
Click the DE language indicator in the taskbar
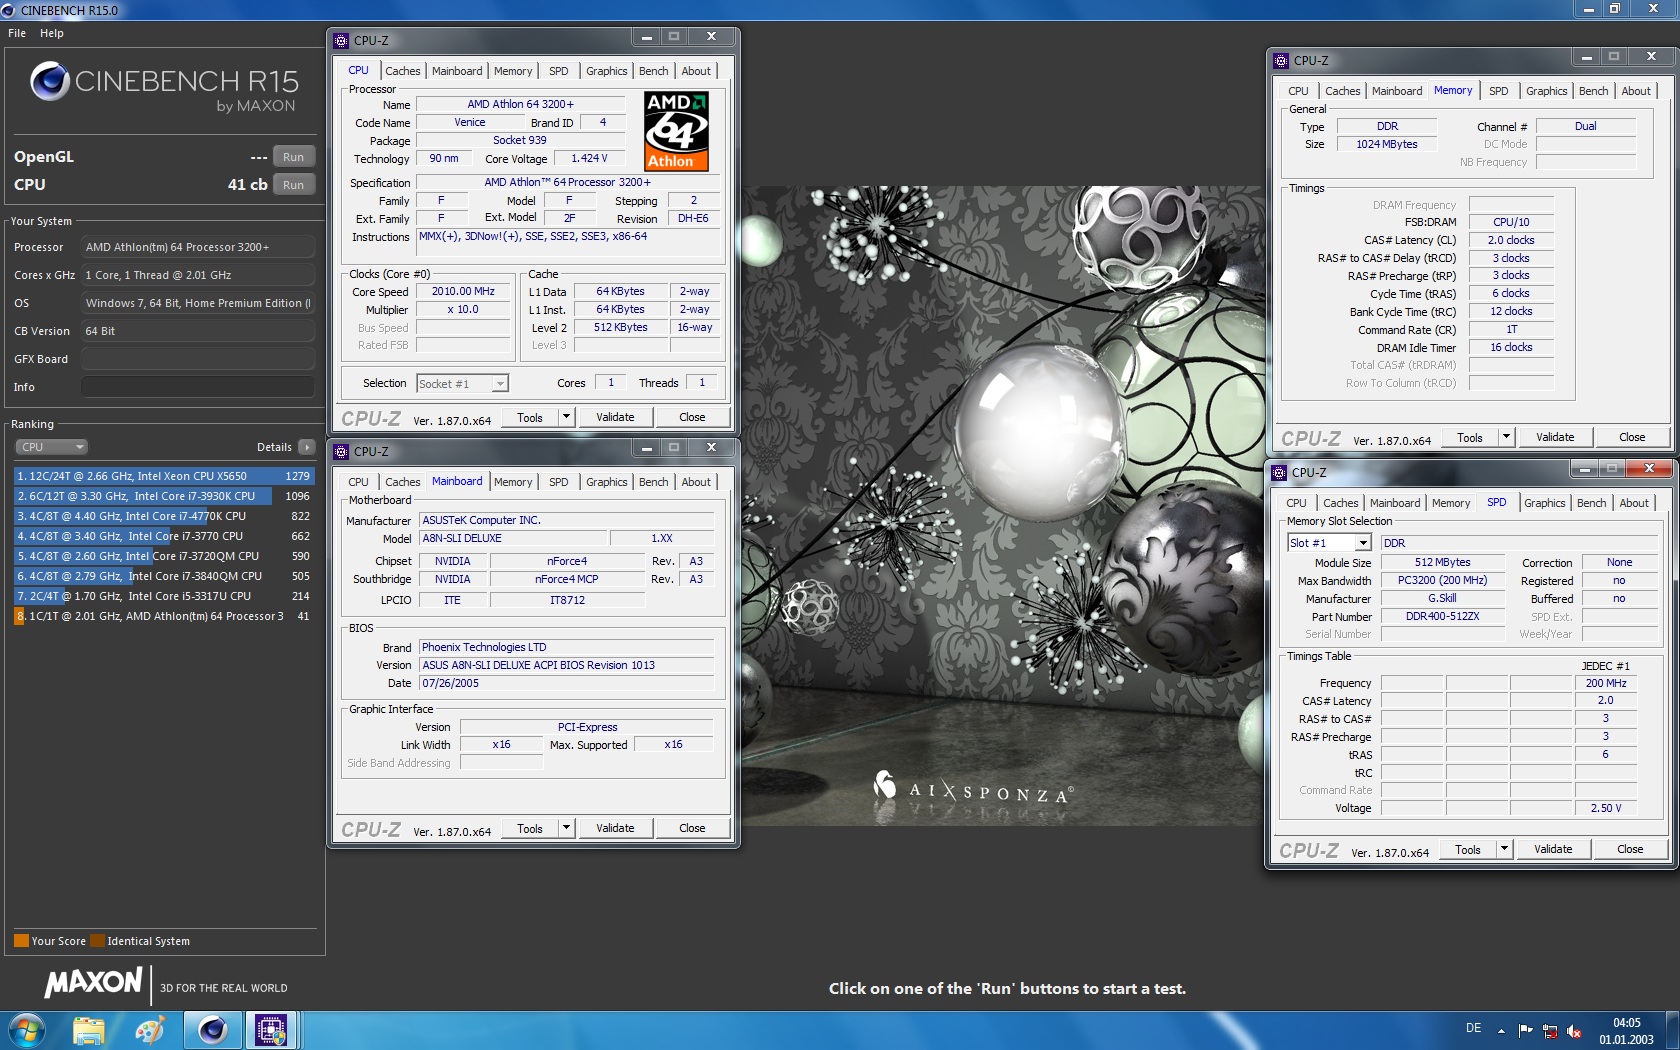[1473, 1028]
